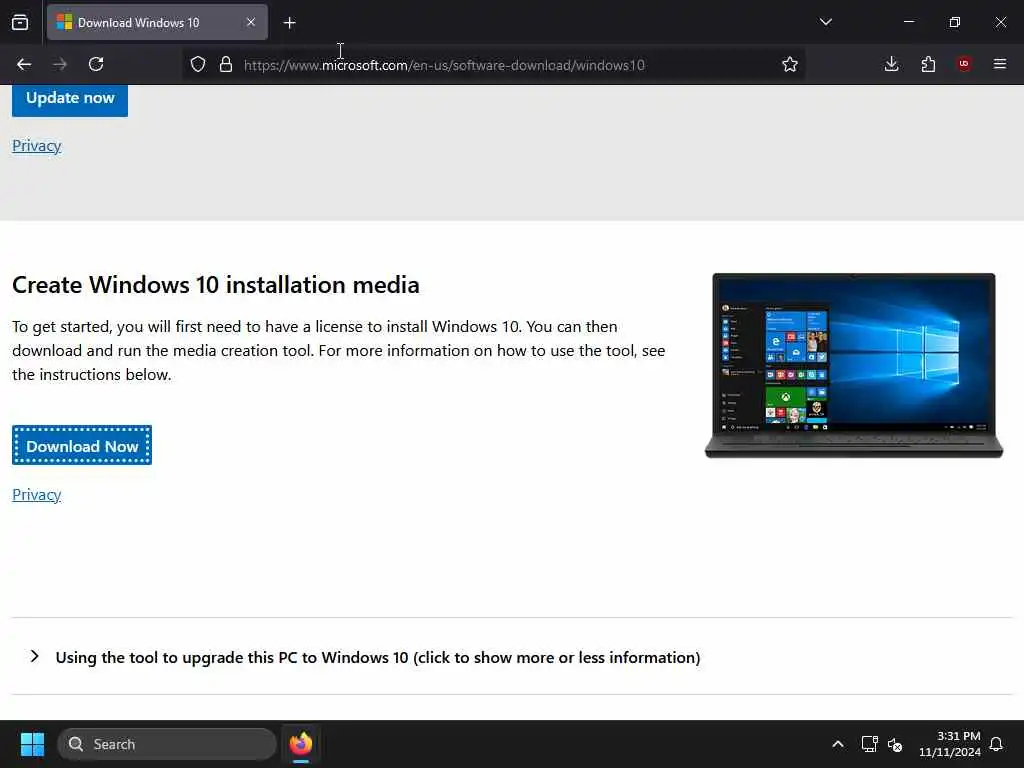The height and width of the screenshot is (768, 1024).
Task: Open the Extensions puzzle icon
Action: click(928, 64)
